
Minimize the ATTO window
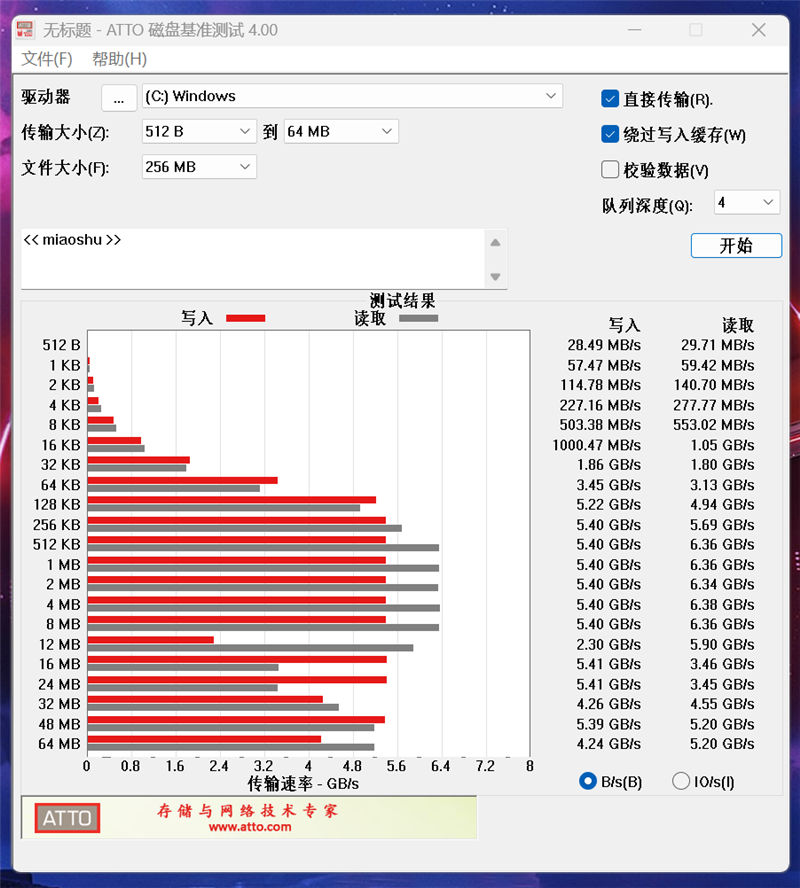click(x=635, y=29)
